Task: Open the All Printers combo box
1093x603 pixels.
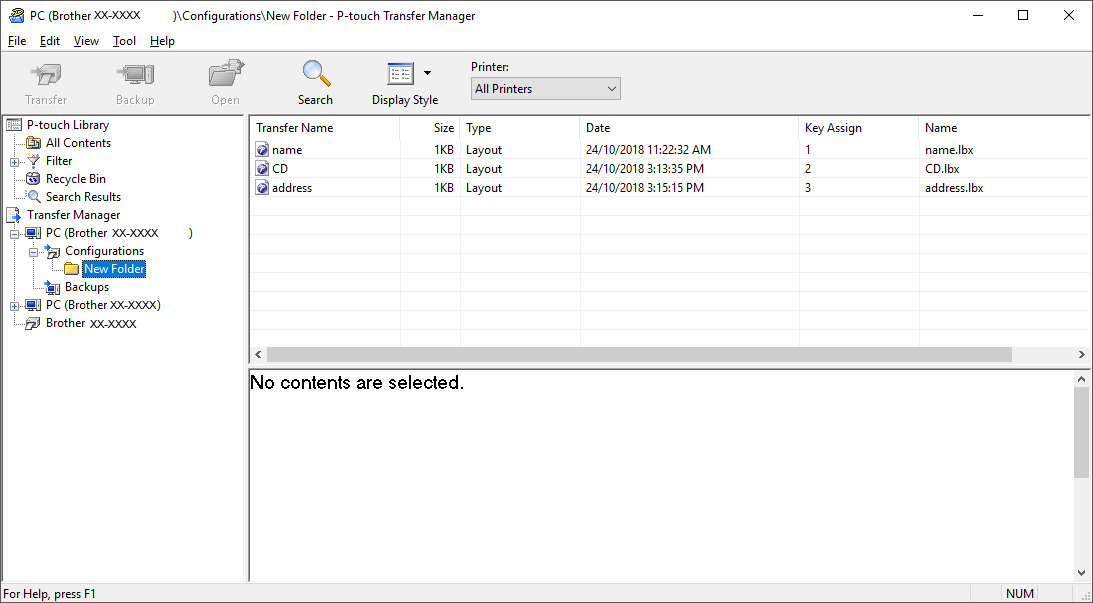Action: coord(545,89)
